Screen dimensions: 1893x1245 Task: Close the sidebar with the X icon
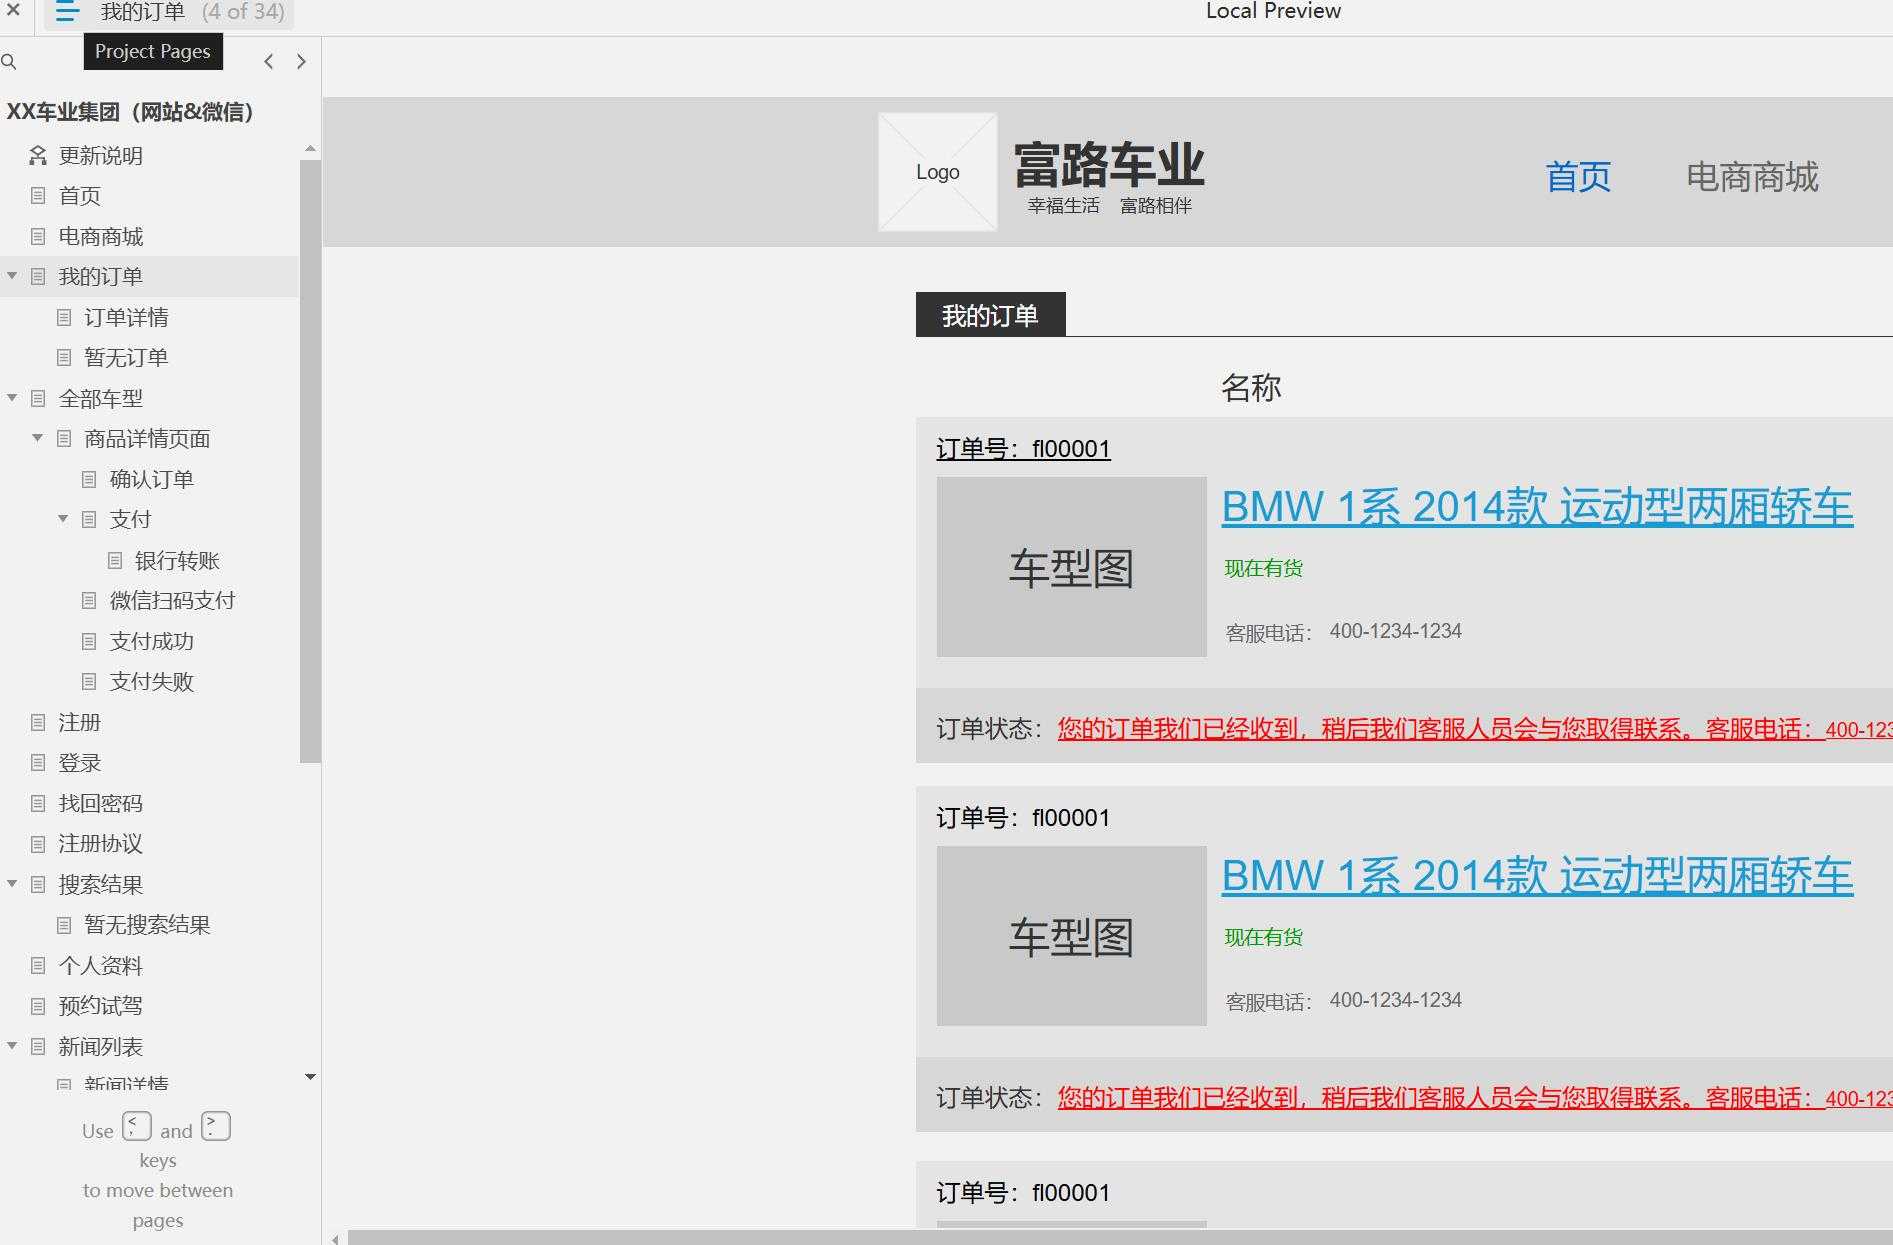[13, 12]
